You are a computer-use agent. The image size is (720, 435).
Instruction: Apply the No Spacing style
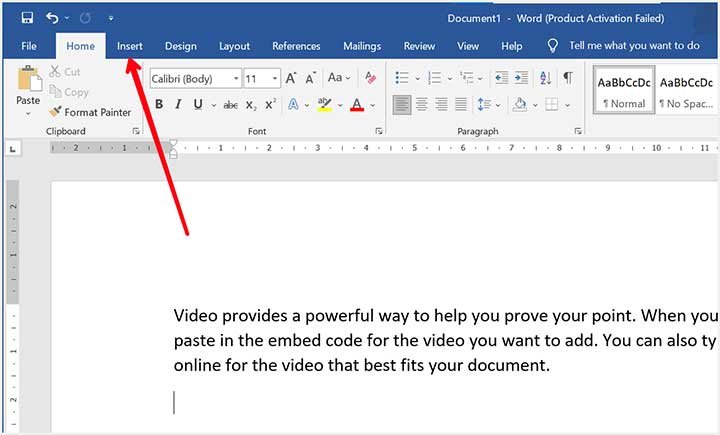click(687, 90)
